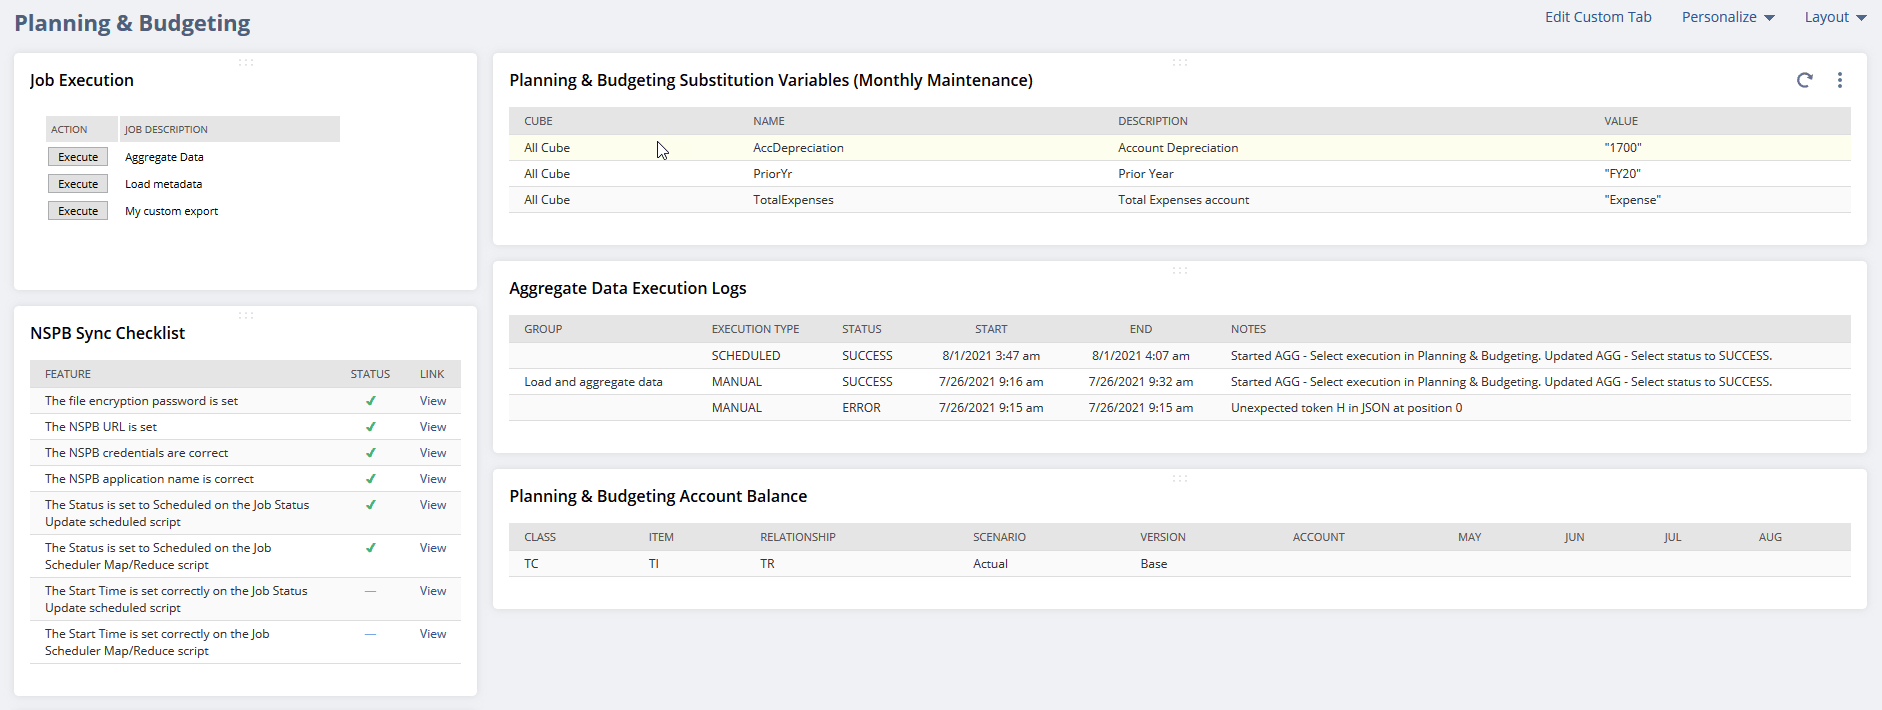Click checkmark for NSPB URL is set row
The height and width of the screenshot is (710, 1882).
(x=370, y=427)
